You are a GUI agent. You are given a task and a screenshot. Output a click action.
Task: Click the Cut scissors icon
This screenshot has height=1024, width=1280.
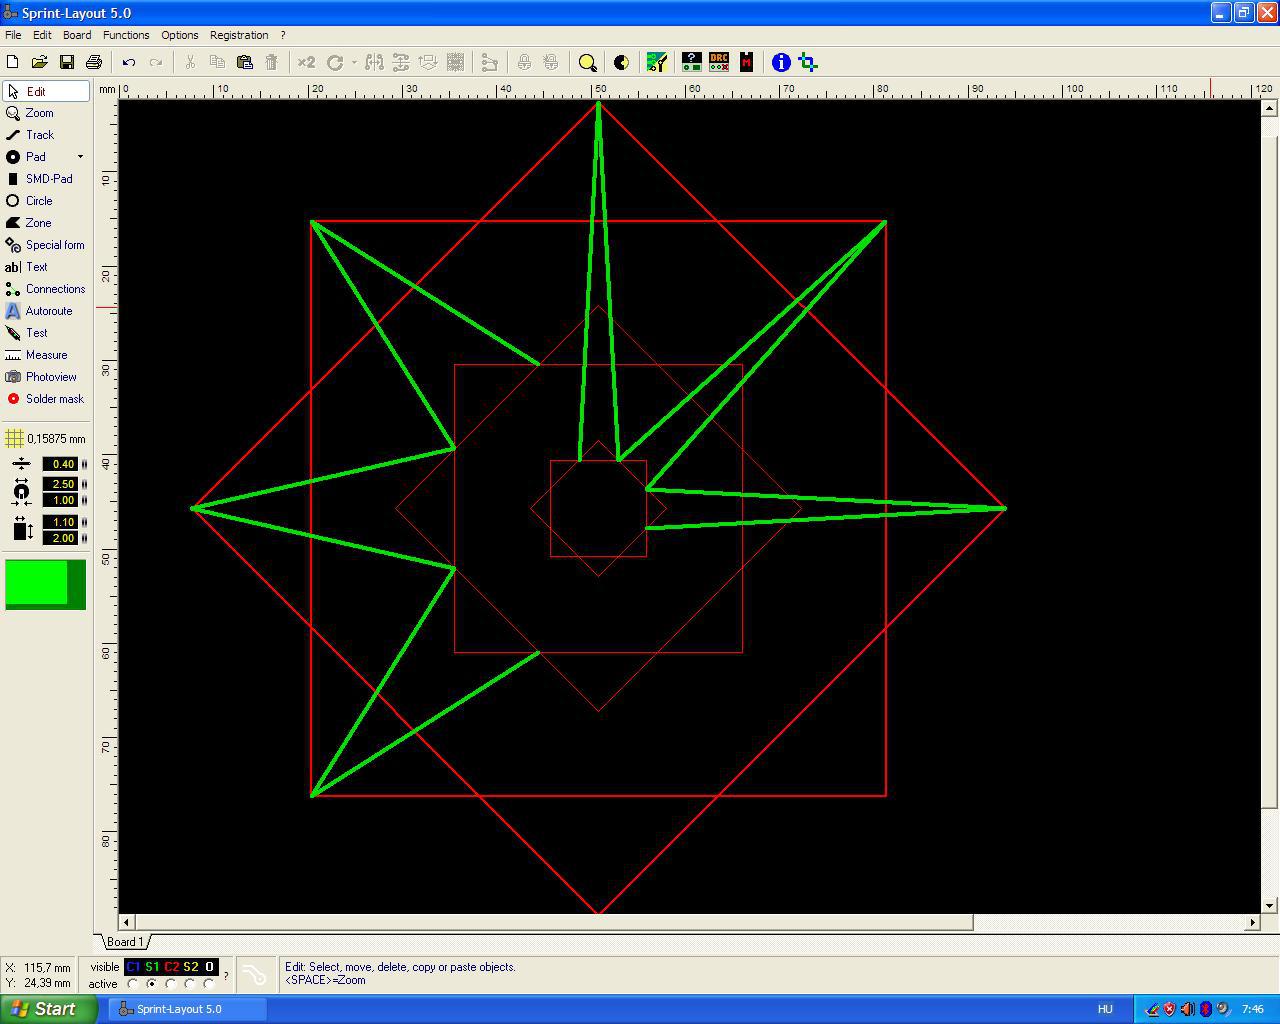(x=190, y=62)
